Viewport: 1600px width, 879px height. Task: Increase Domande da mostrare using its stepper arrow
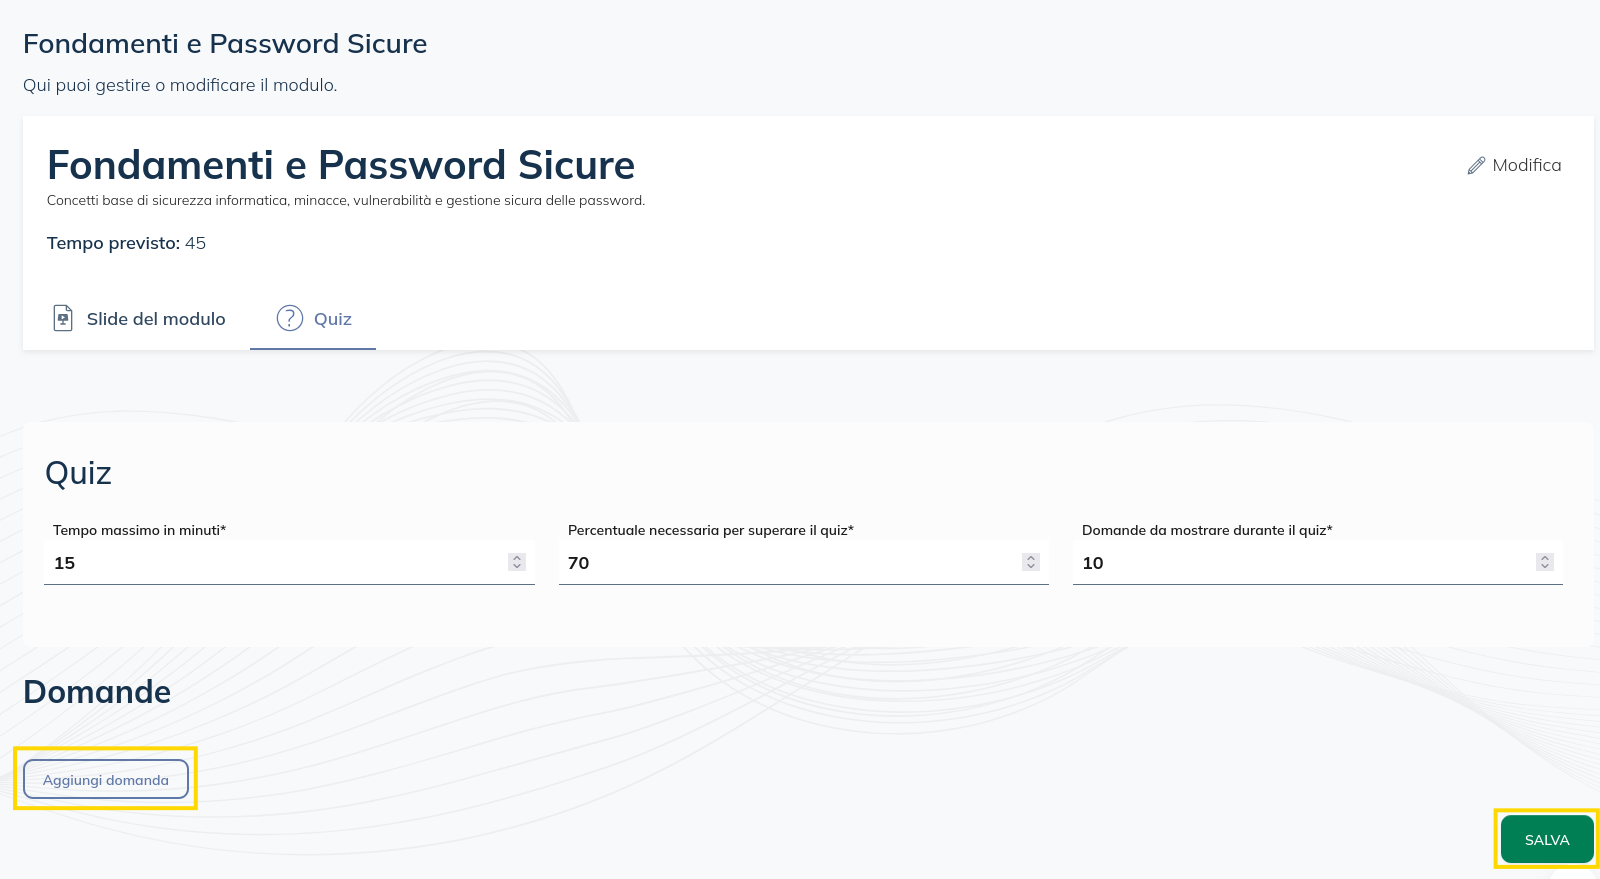click(1546, 557)
